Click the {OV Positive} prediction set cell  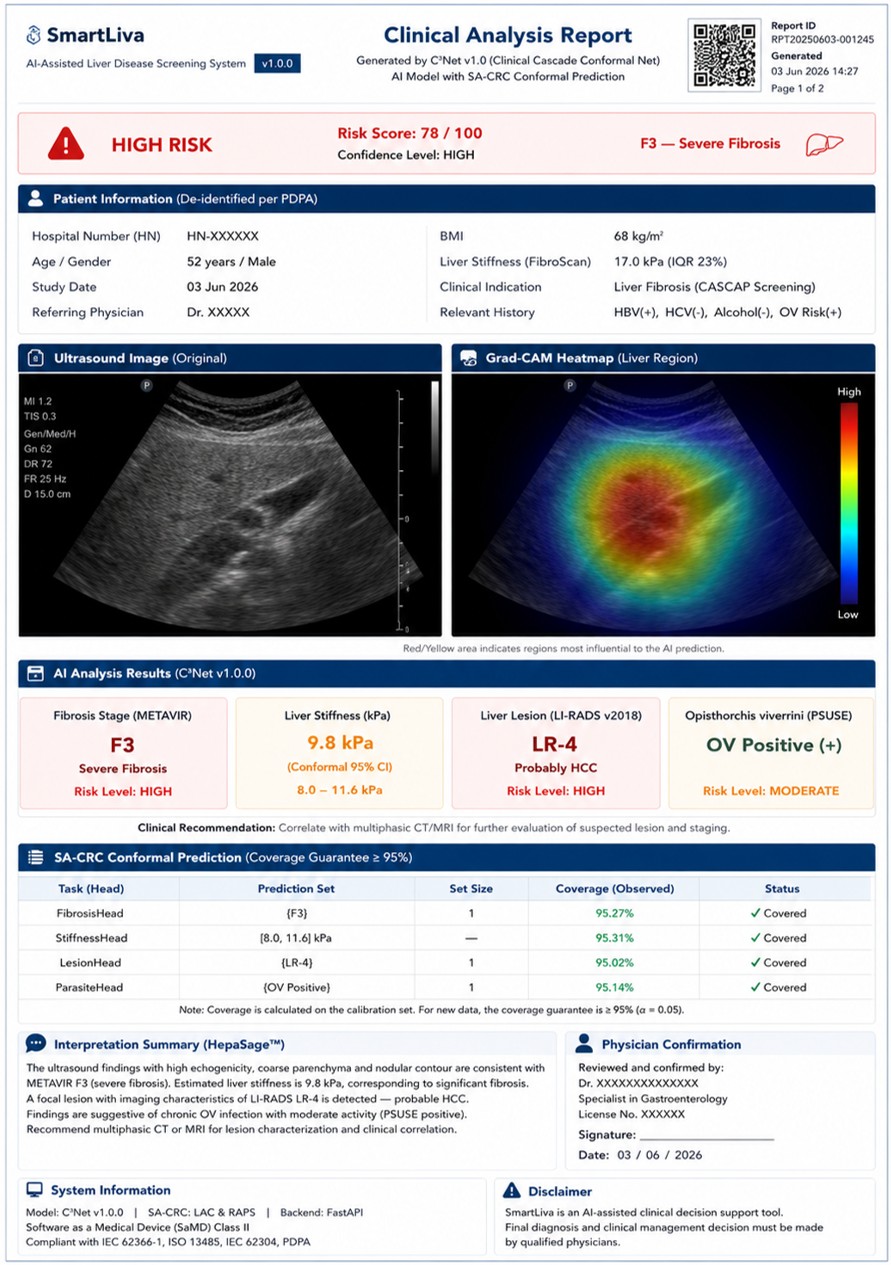click(x=299, y=987)
